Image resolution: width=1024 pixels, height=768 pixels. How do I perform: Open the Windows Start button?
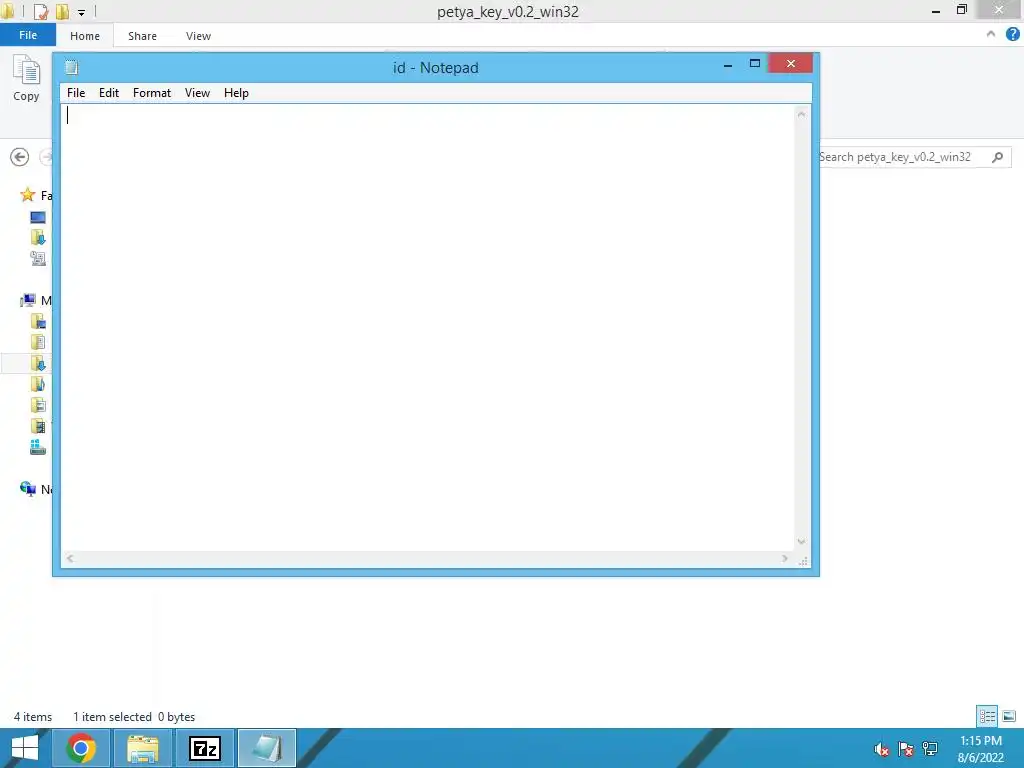point(25,748)
